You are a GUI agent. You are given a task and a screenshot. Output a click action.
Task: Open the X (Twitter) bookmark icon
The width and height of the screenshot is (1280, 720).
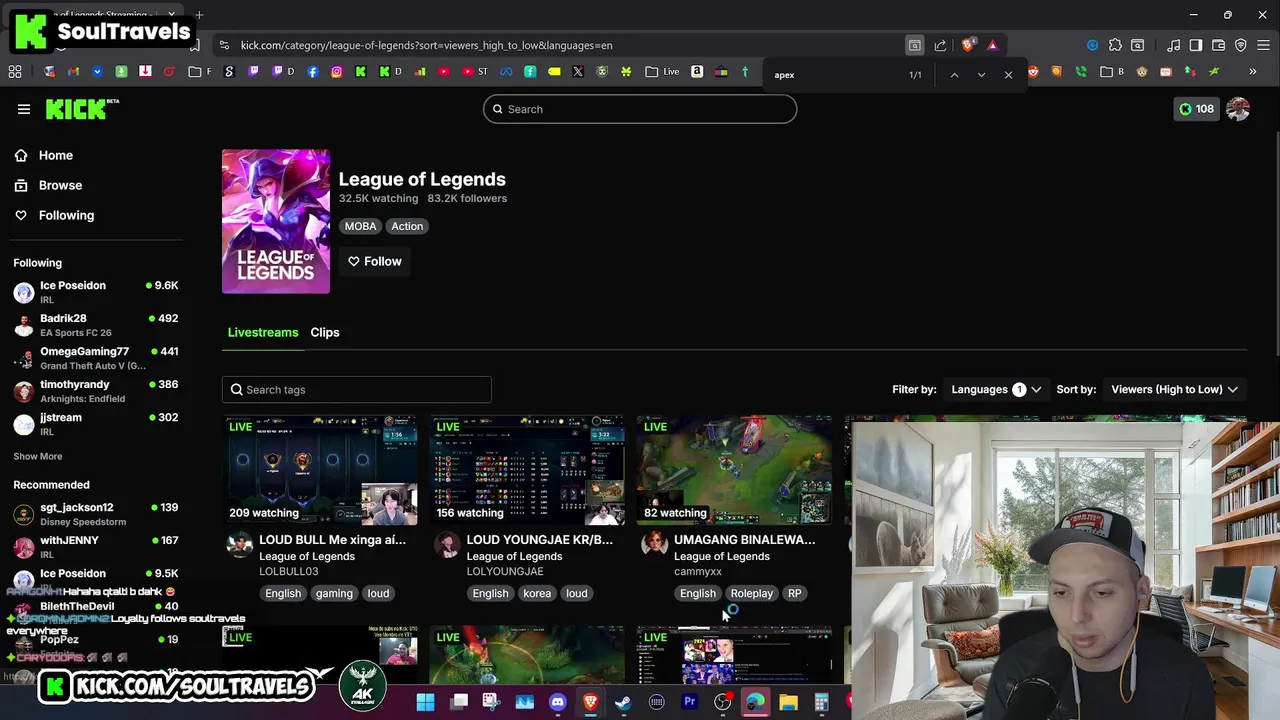[578, 72]
